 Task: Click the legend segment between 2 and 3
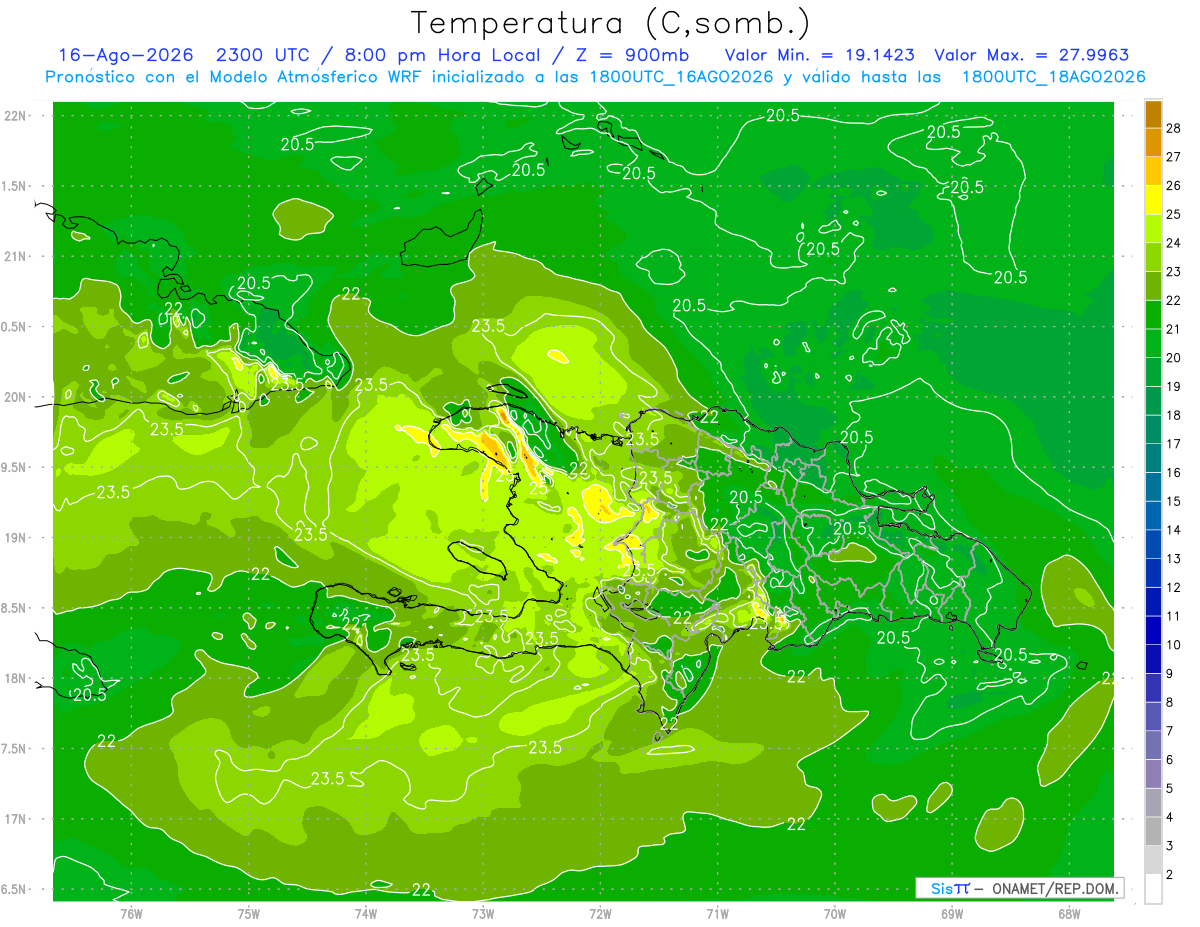(1153, 860)
